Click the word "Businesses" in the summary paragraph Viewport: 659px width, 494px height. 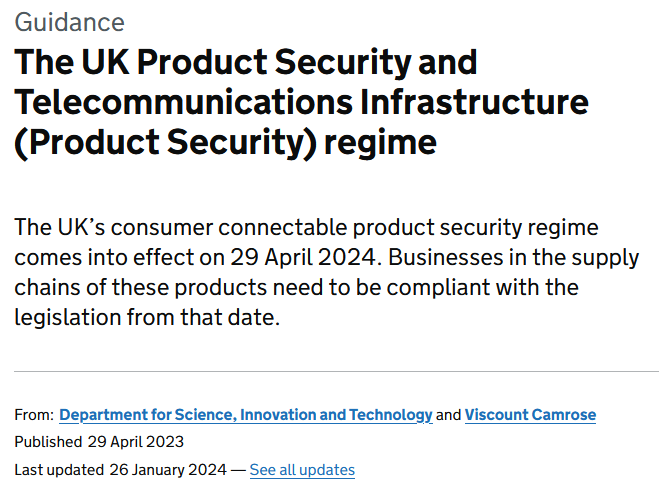point(445,257)
